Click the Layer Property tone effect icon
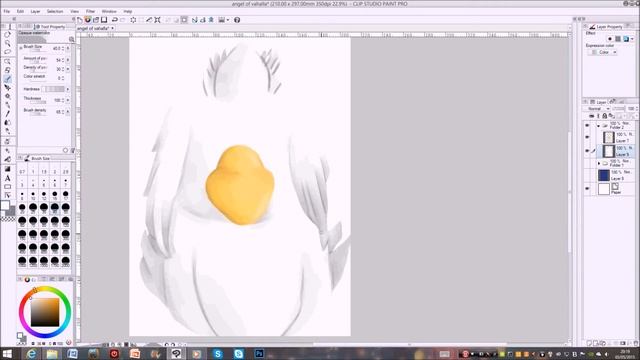The height and width of the screenshot is (360, 640). (x=618, y=39)
